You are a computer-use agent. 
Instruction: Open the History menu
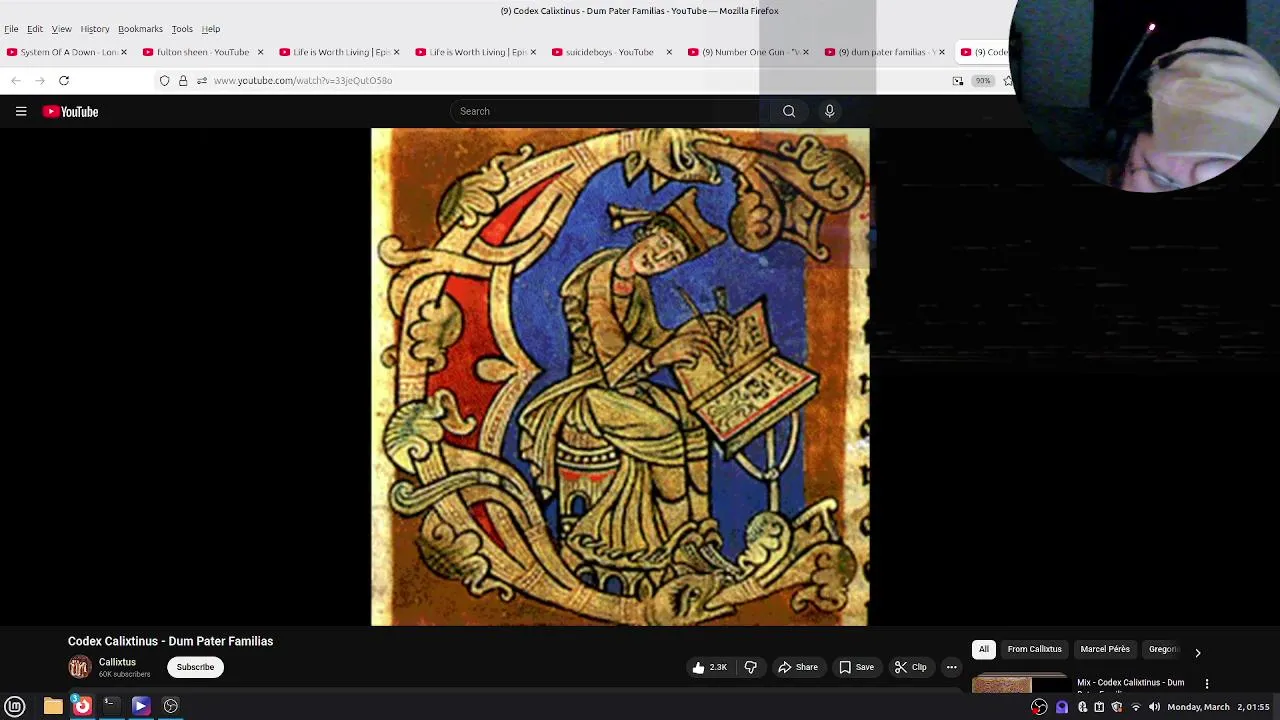pos(95,29)
